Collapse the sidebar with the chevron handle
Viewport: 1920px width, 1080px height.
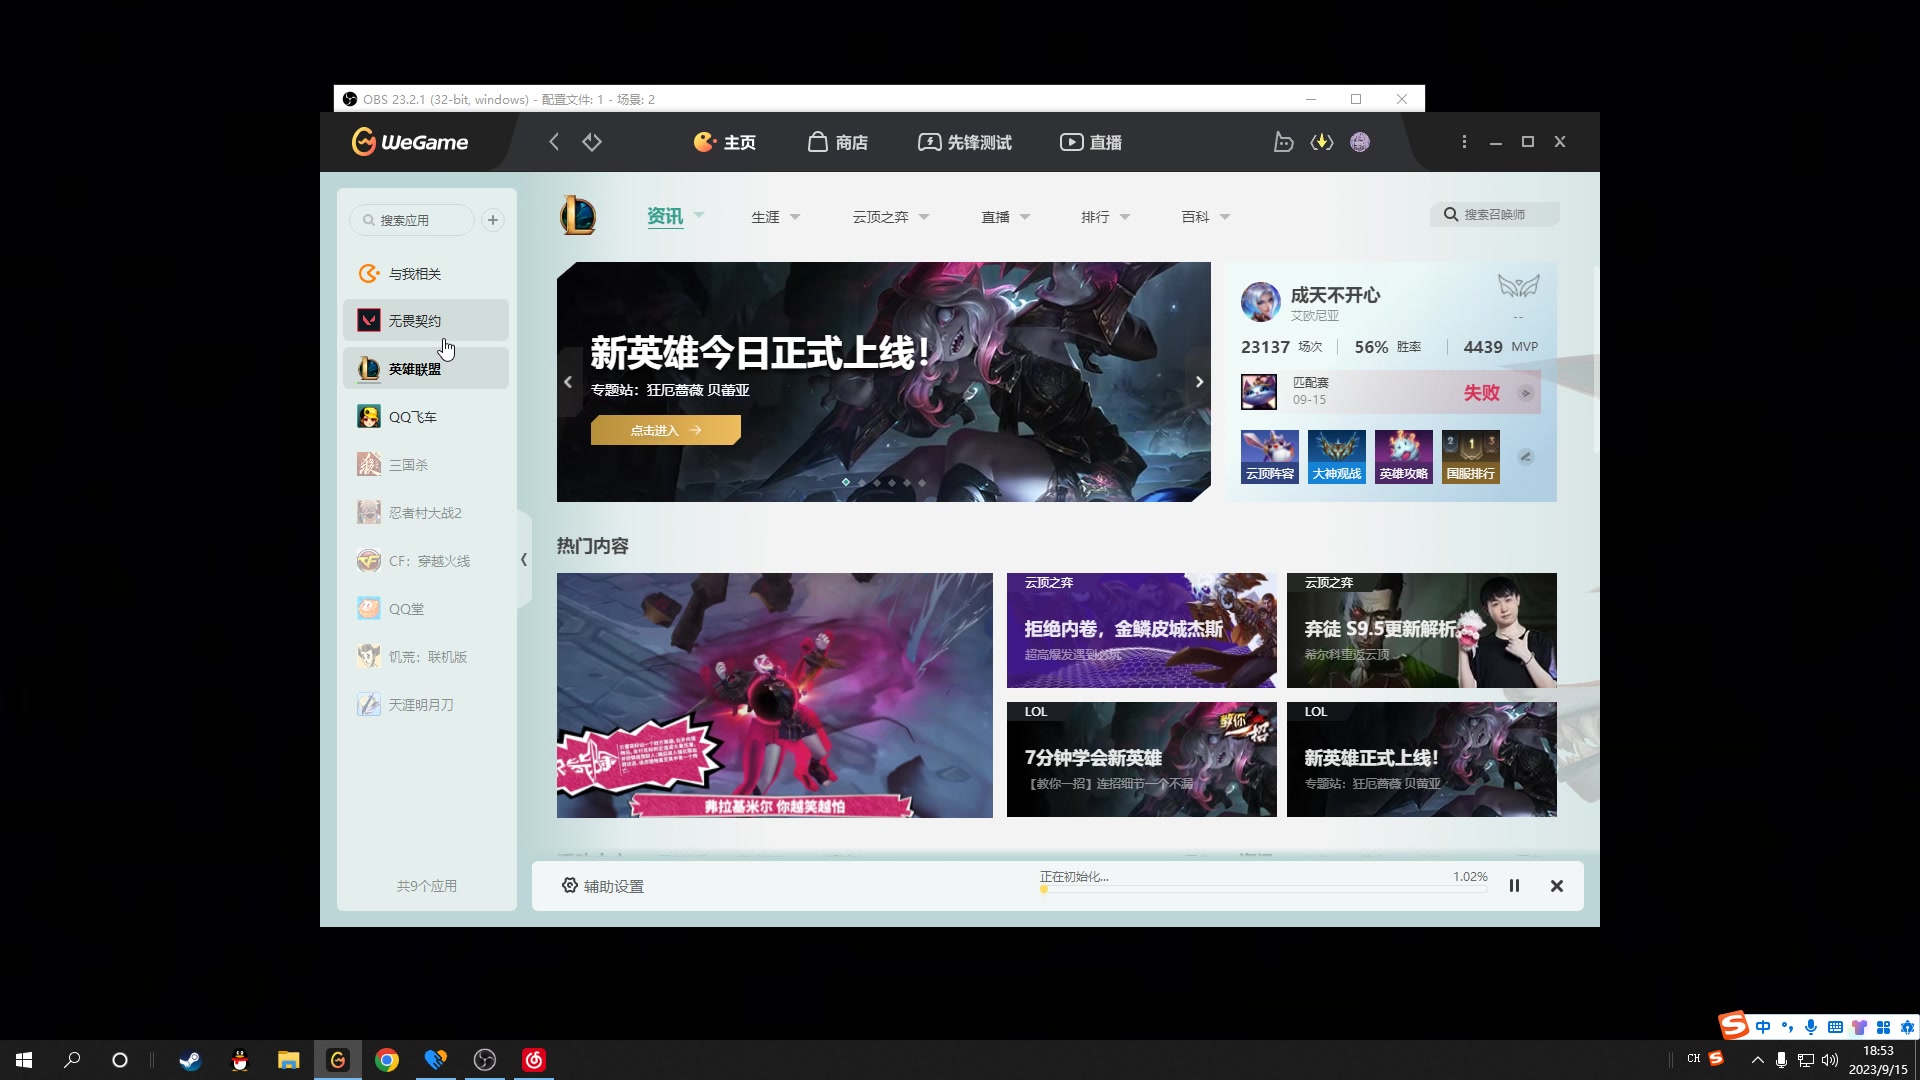[x=524, y=560]
